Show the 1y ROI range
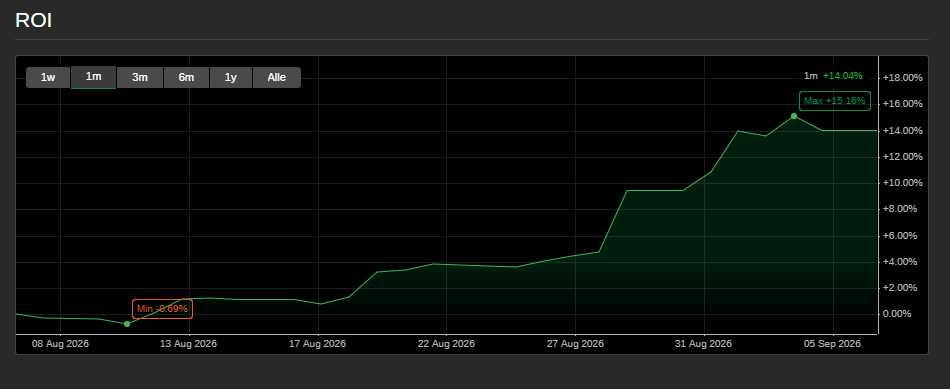 [x=231, y=78]
